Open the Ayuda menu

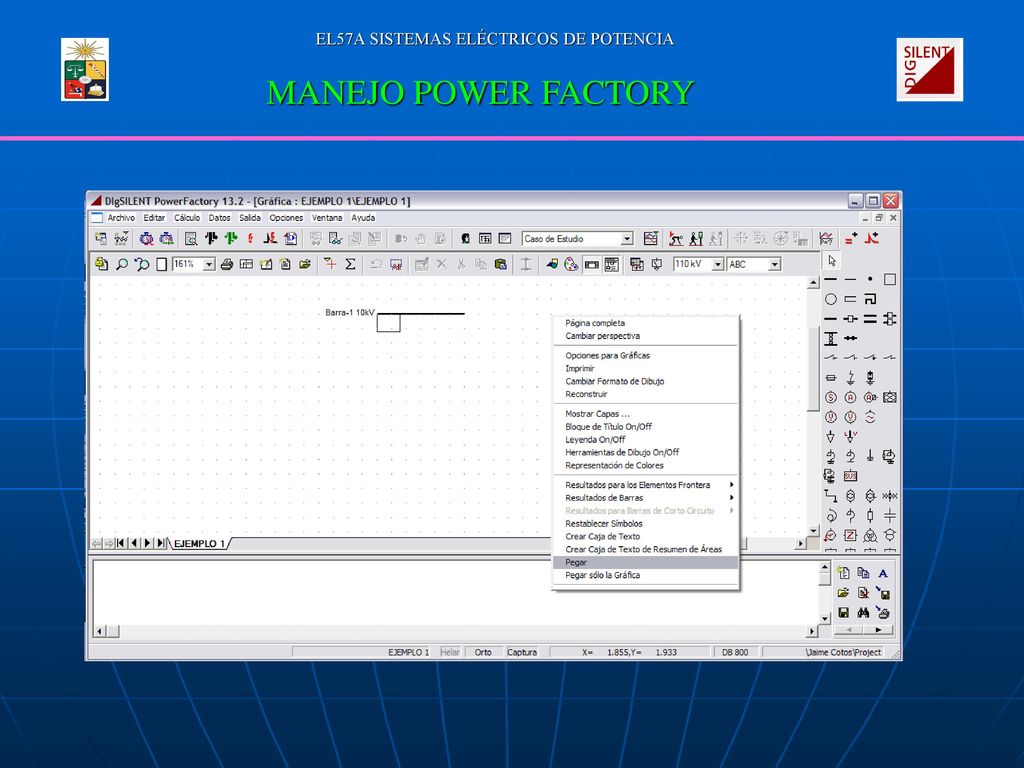pyautogui.click(x=363, y=218)
